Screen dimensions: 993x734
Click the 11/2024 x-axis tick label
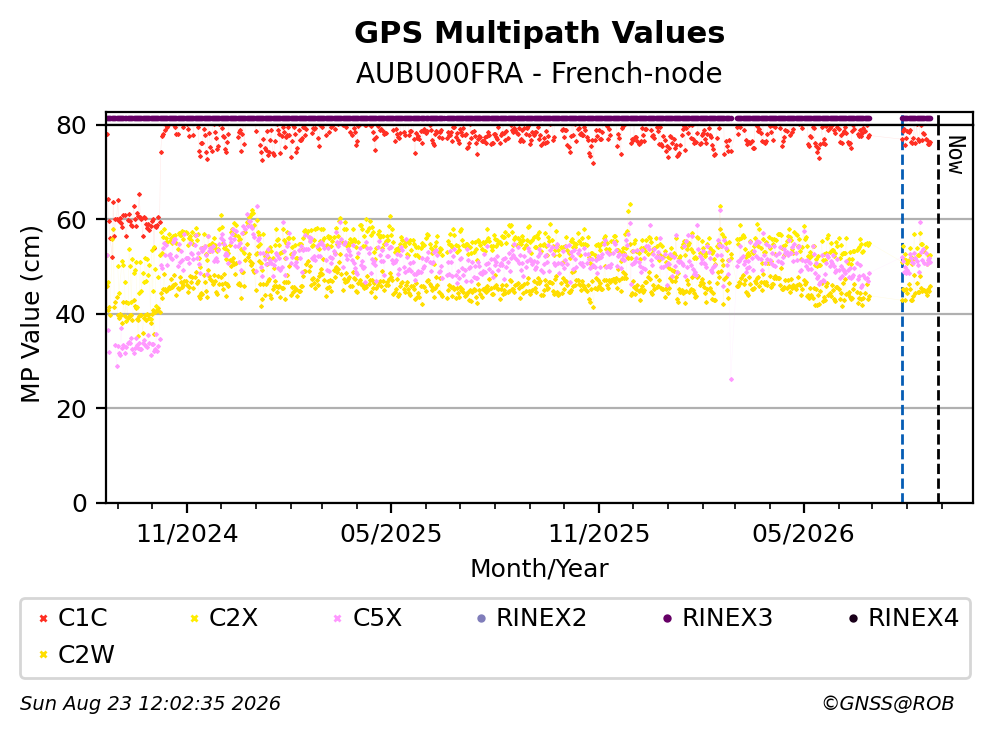187,534
